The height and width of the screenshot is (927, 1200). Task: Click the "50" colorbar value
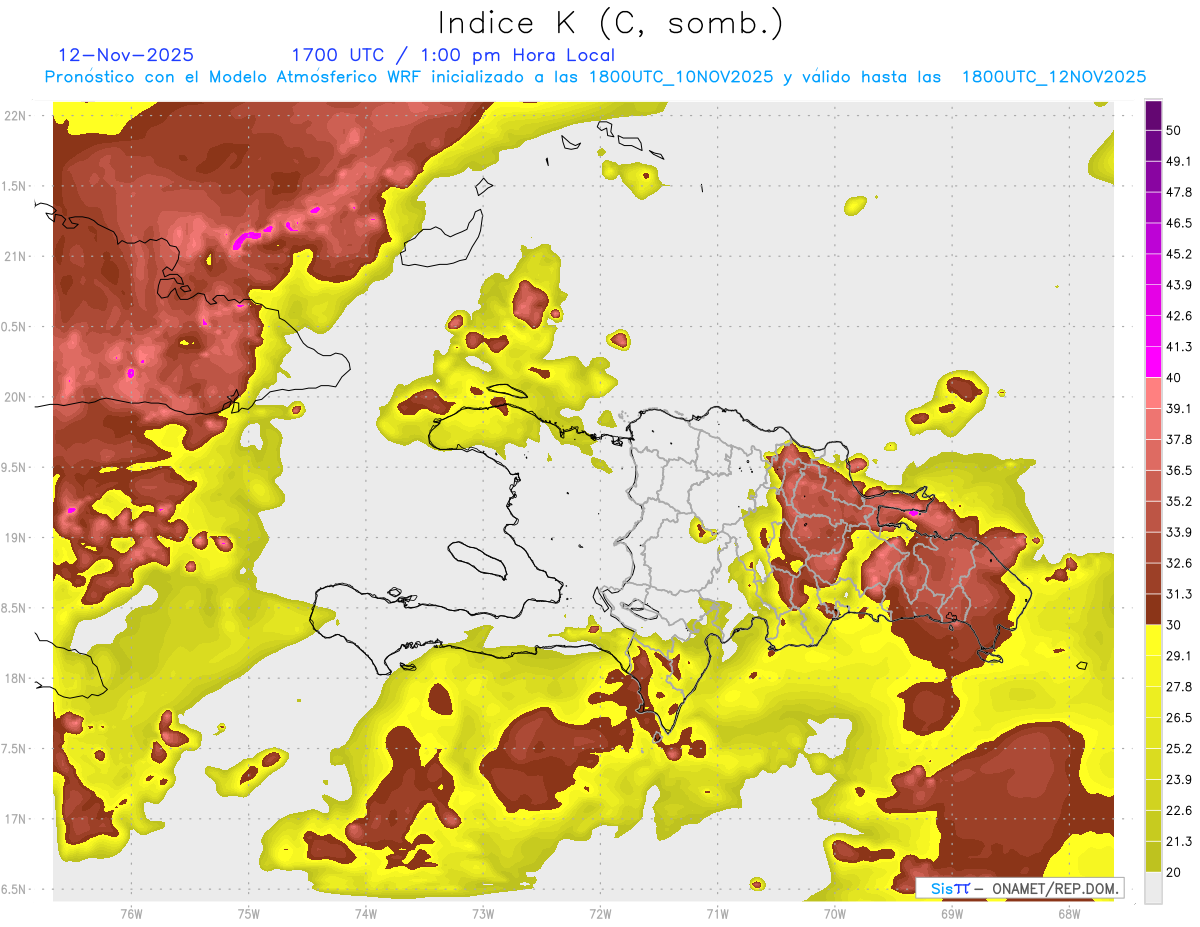pyautogui.click(x=1174, y=130)
